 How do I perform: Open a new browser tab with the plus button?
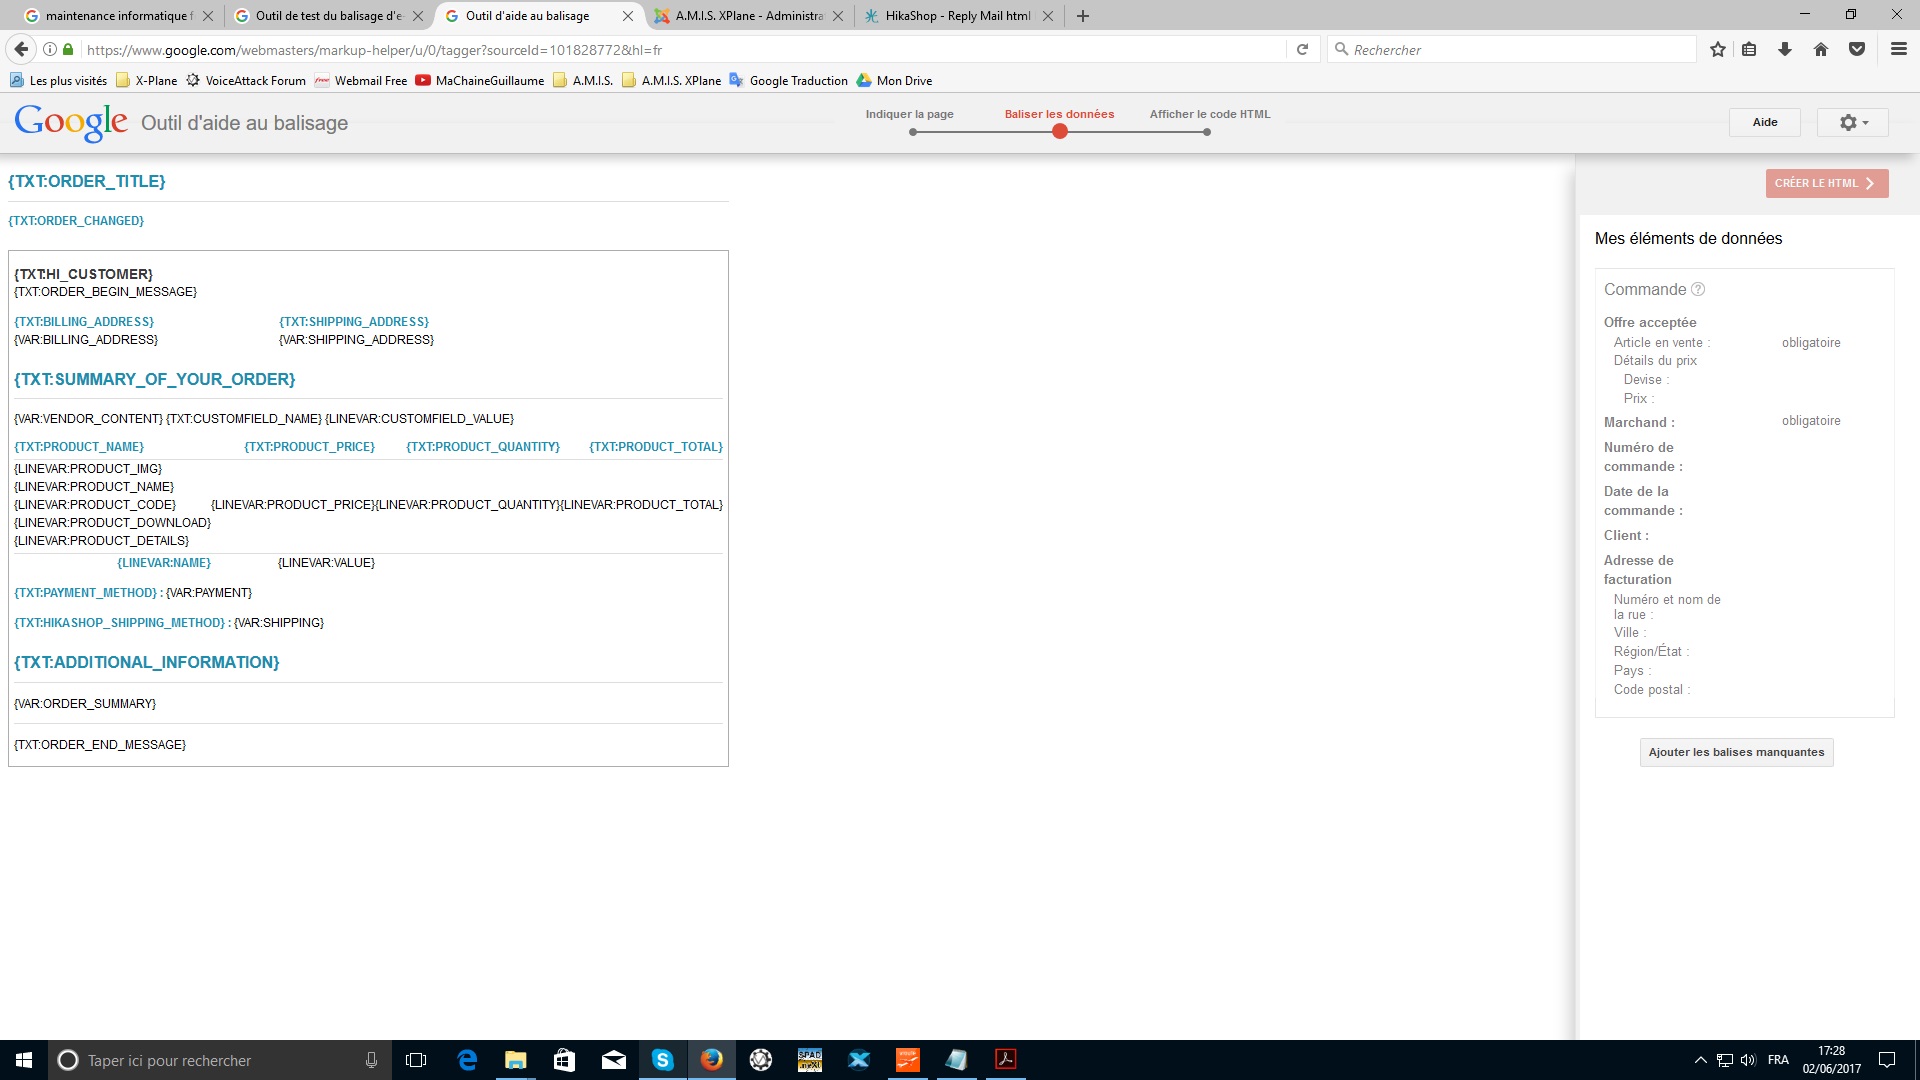coord(1083,16)
